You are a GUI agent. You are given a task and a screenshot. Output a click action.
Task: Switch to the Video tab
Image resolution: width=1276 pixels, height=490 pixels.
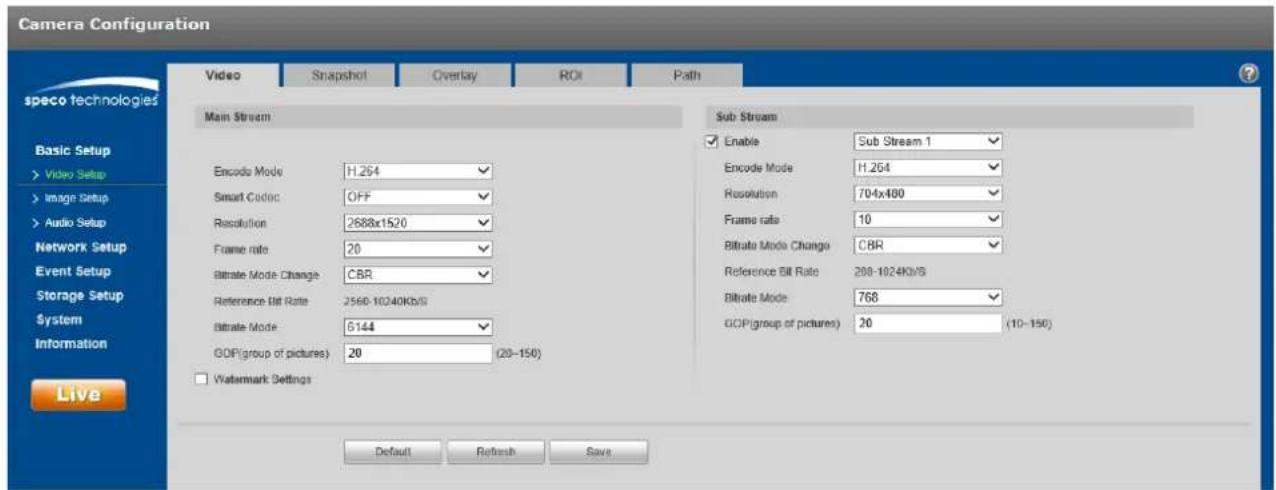(224, 76)
